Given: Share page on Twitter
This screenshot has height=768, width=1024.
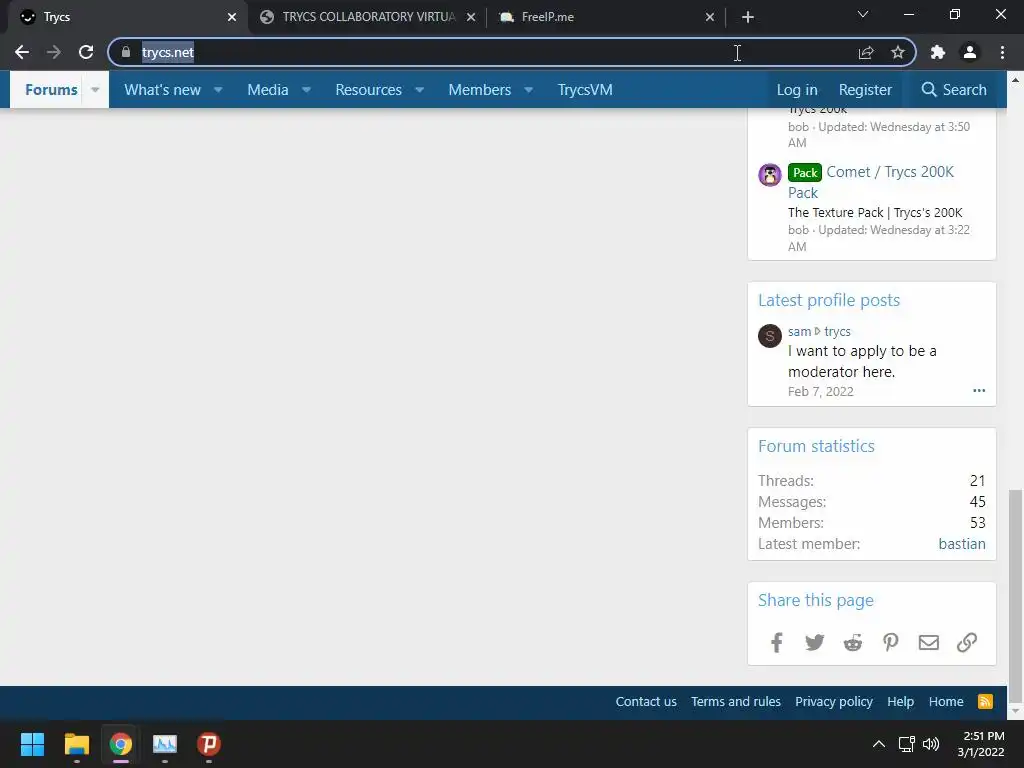Looking at the screenshot, I should point(814,643).
